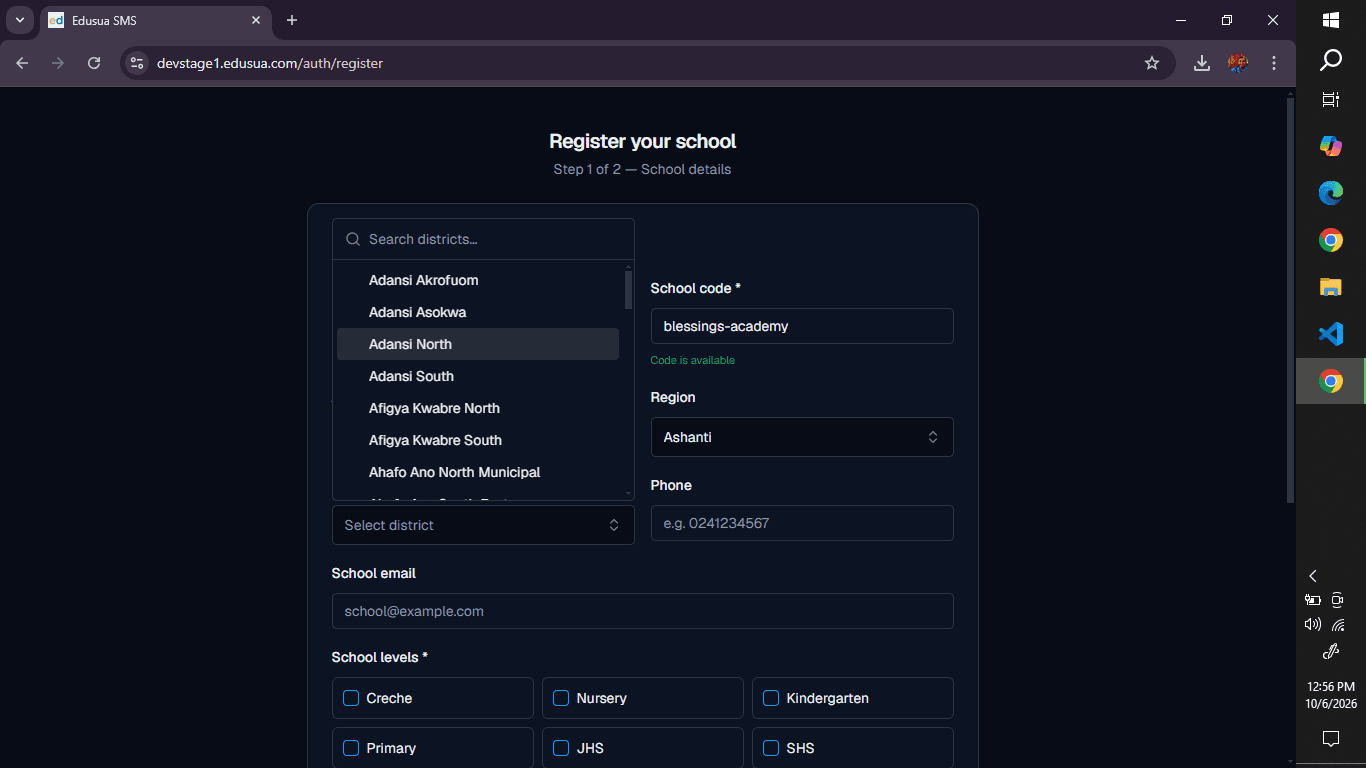Open a new browser tab

[292, 20]
